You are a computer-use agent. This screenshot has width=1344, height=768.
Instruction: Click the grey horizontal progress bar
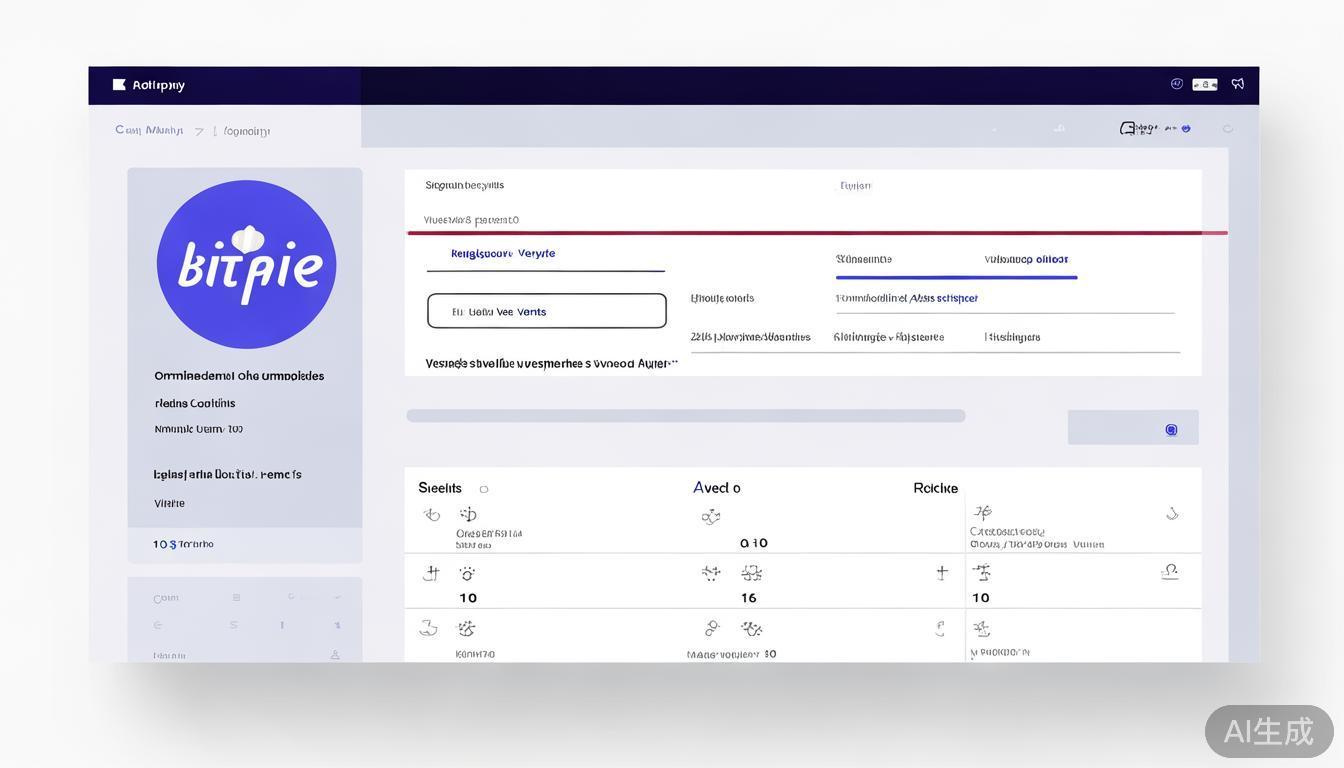685,416
